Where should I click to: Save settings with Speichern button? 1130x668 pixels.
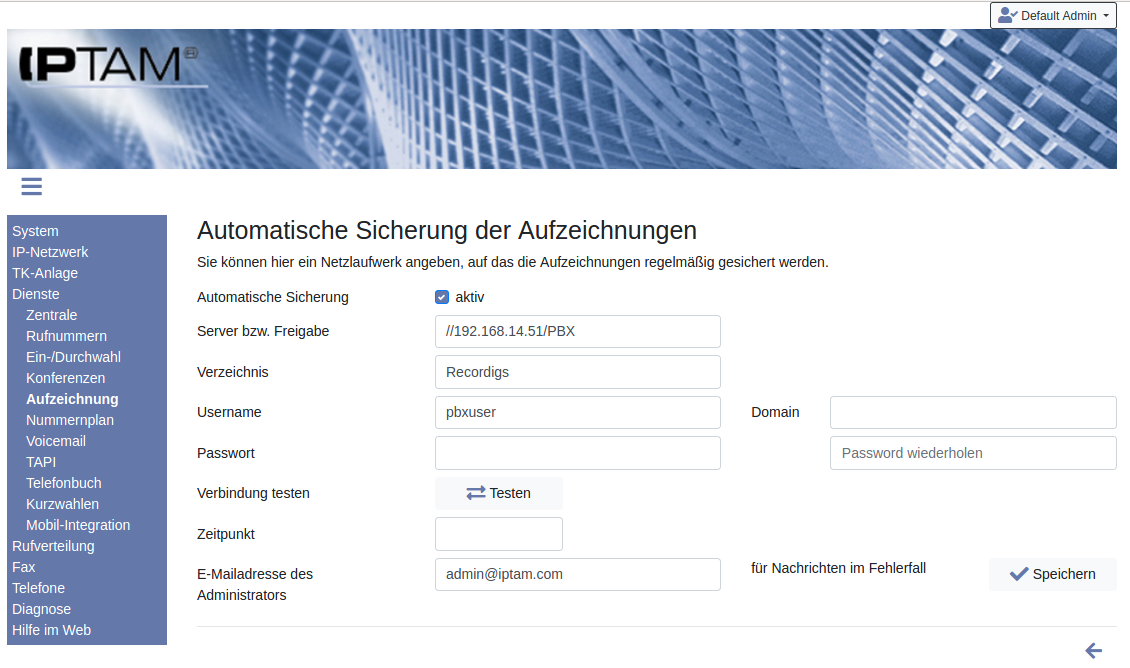pos(1052,574)
